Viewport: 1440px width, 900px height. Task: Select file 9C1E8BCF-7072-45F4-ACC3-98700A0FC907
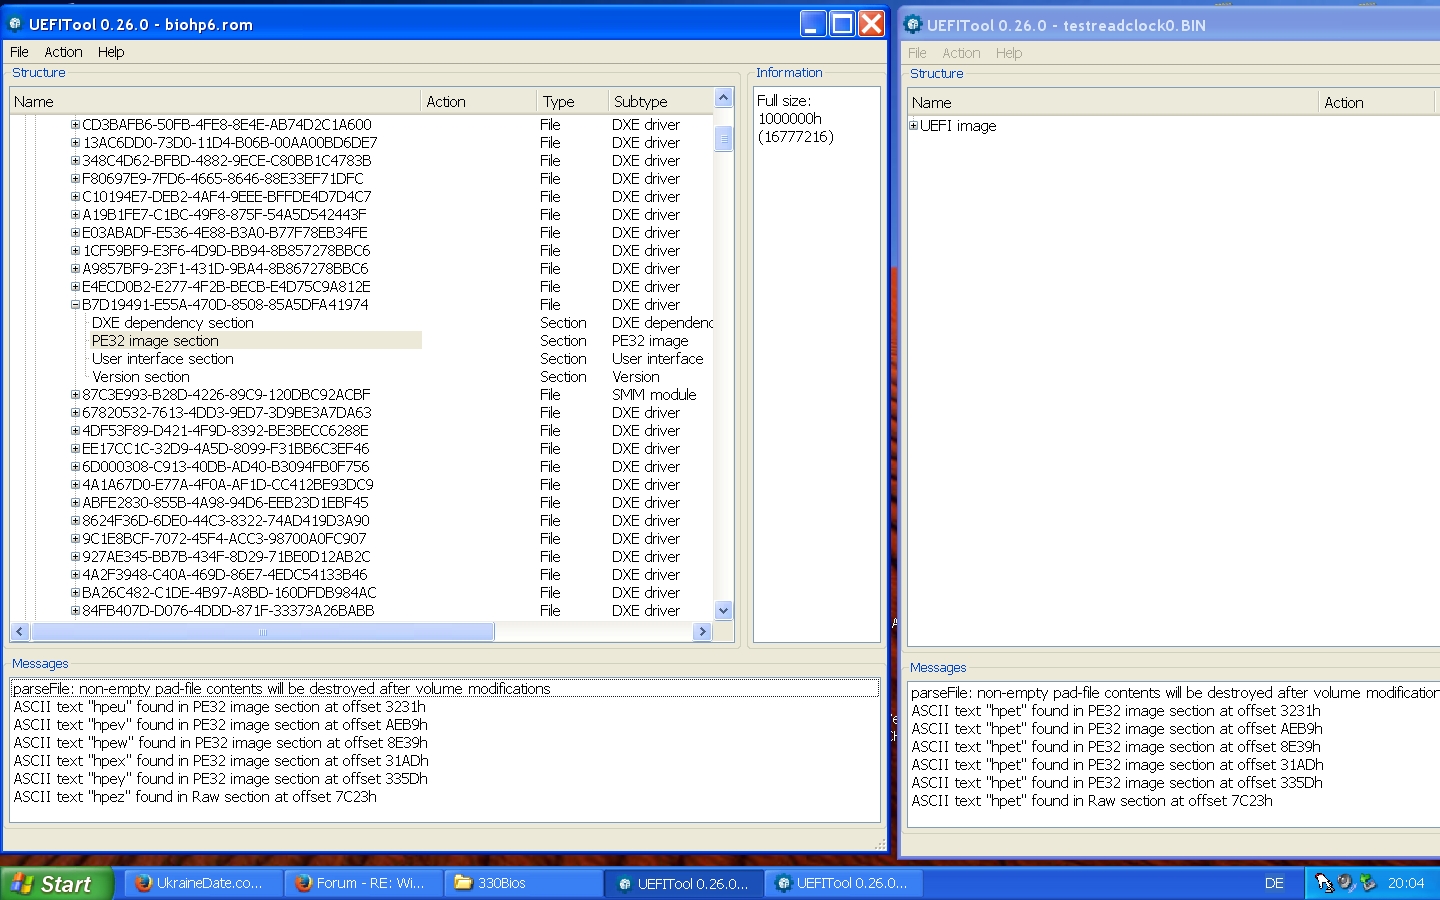[224, 539]
